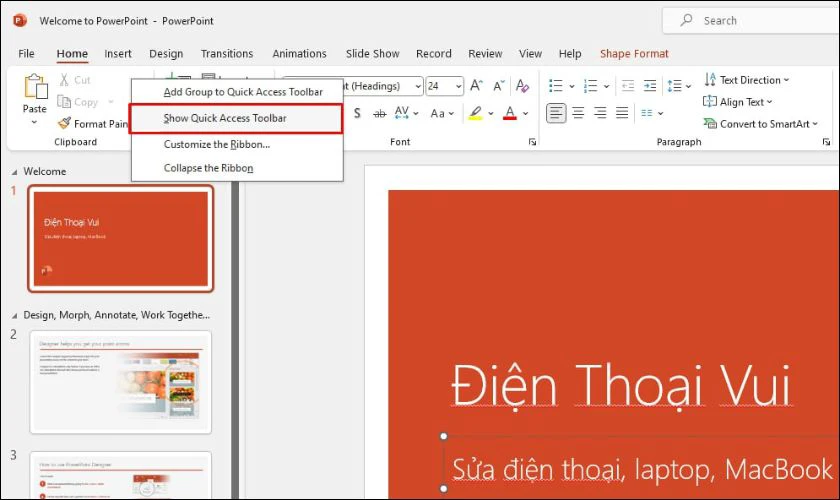Click the line spacing icon
This screenshot has height=500, width=840.
[x=674, y=86]
